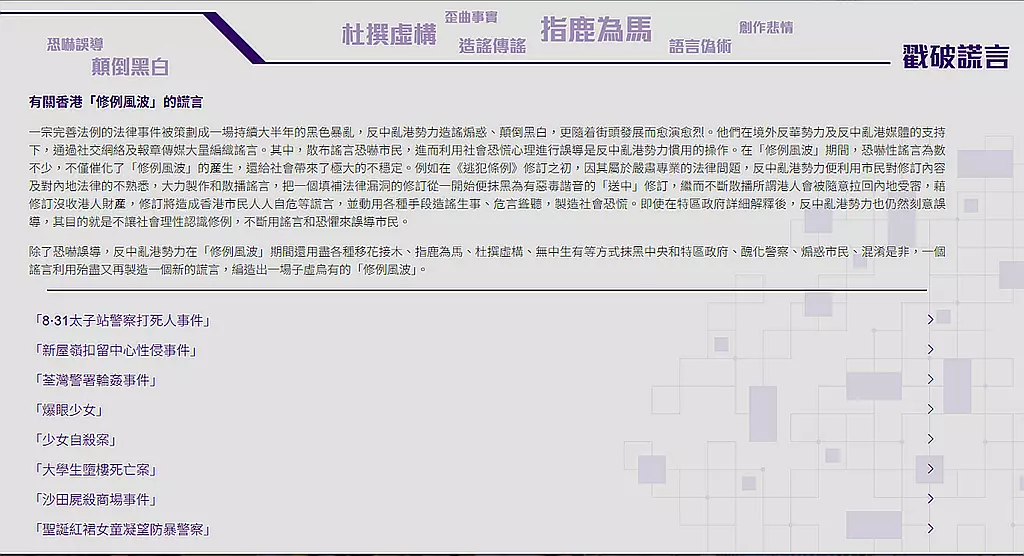Open the 「沙田屍殺商場事件」 entry title

tap(95, 499)
